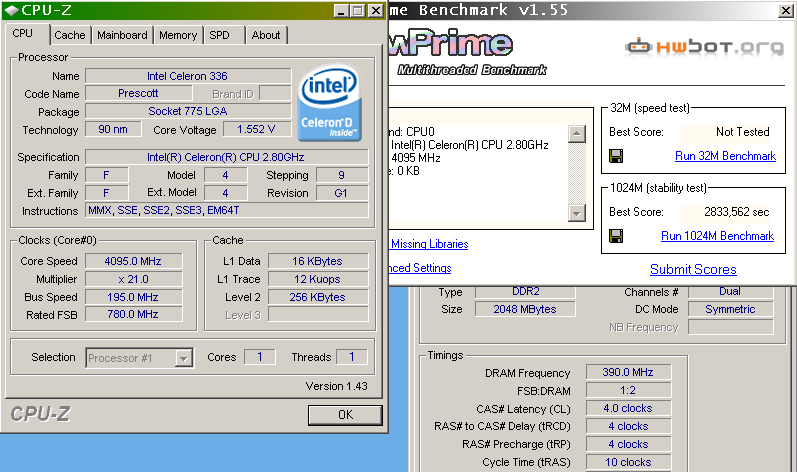Viewport: 797px width, 472px height.
Task: Run the 1024M Benchmark in wPrime
Action: click(x=717, y=236)
